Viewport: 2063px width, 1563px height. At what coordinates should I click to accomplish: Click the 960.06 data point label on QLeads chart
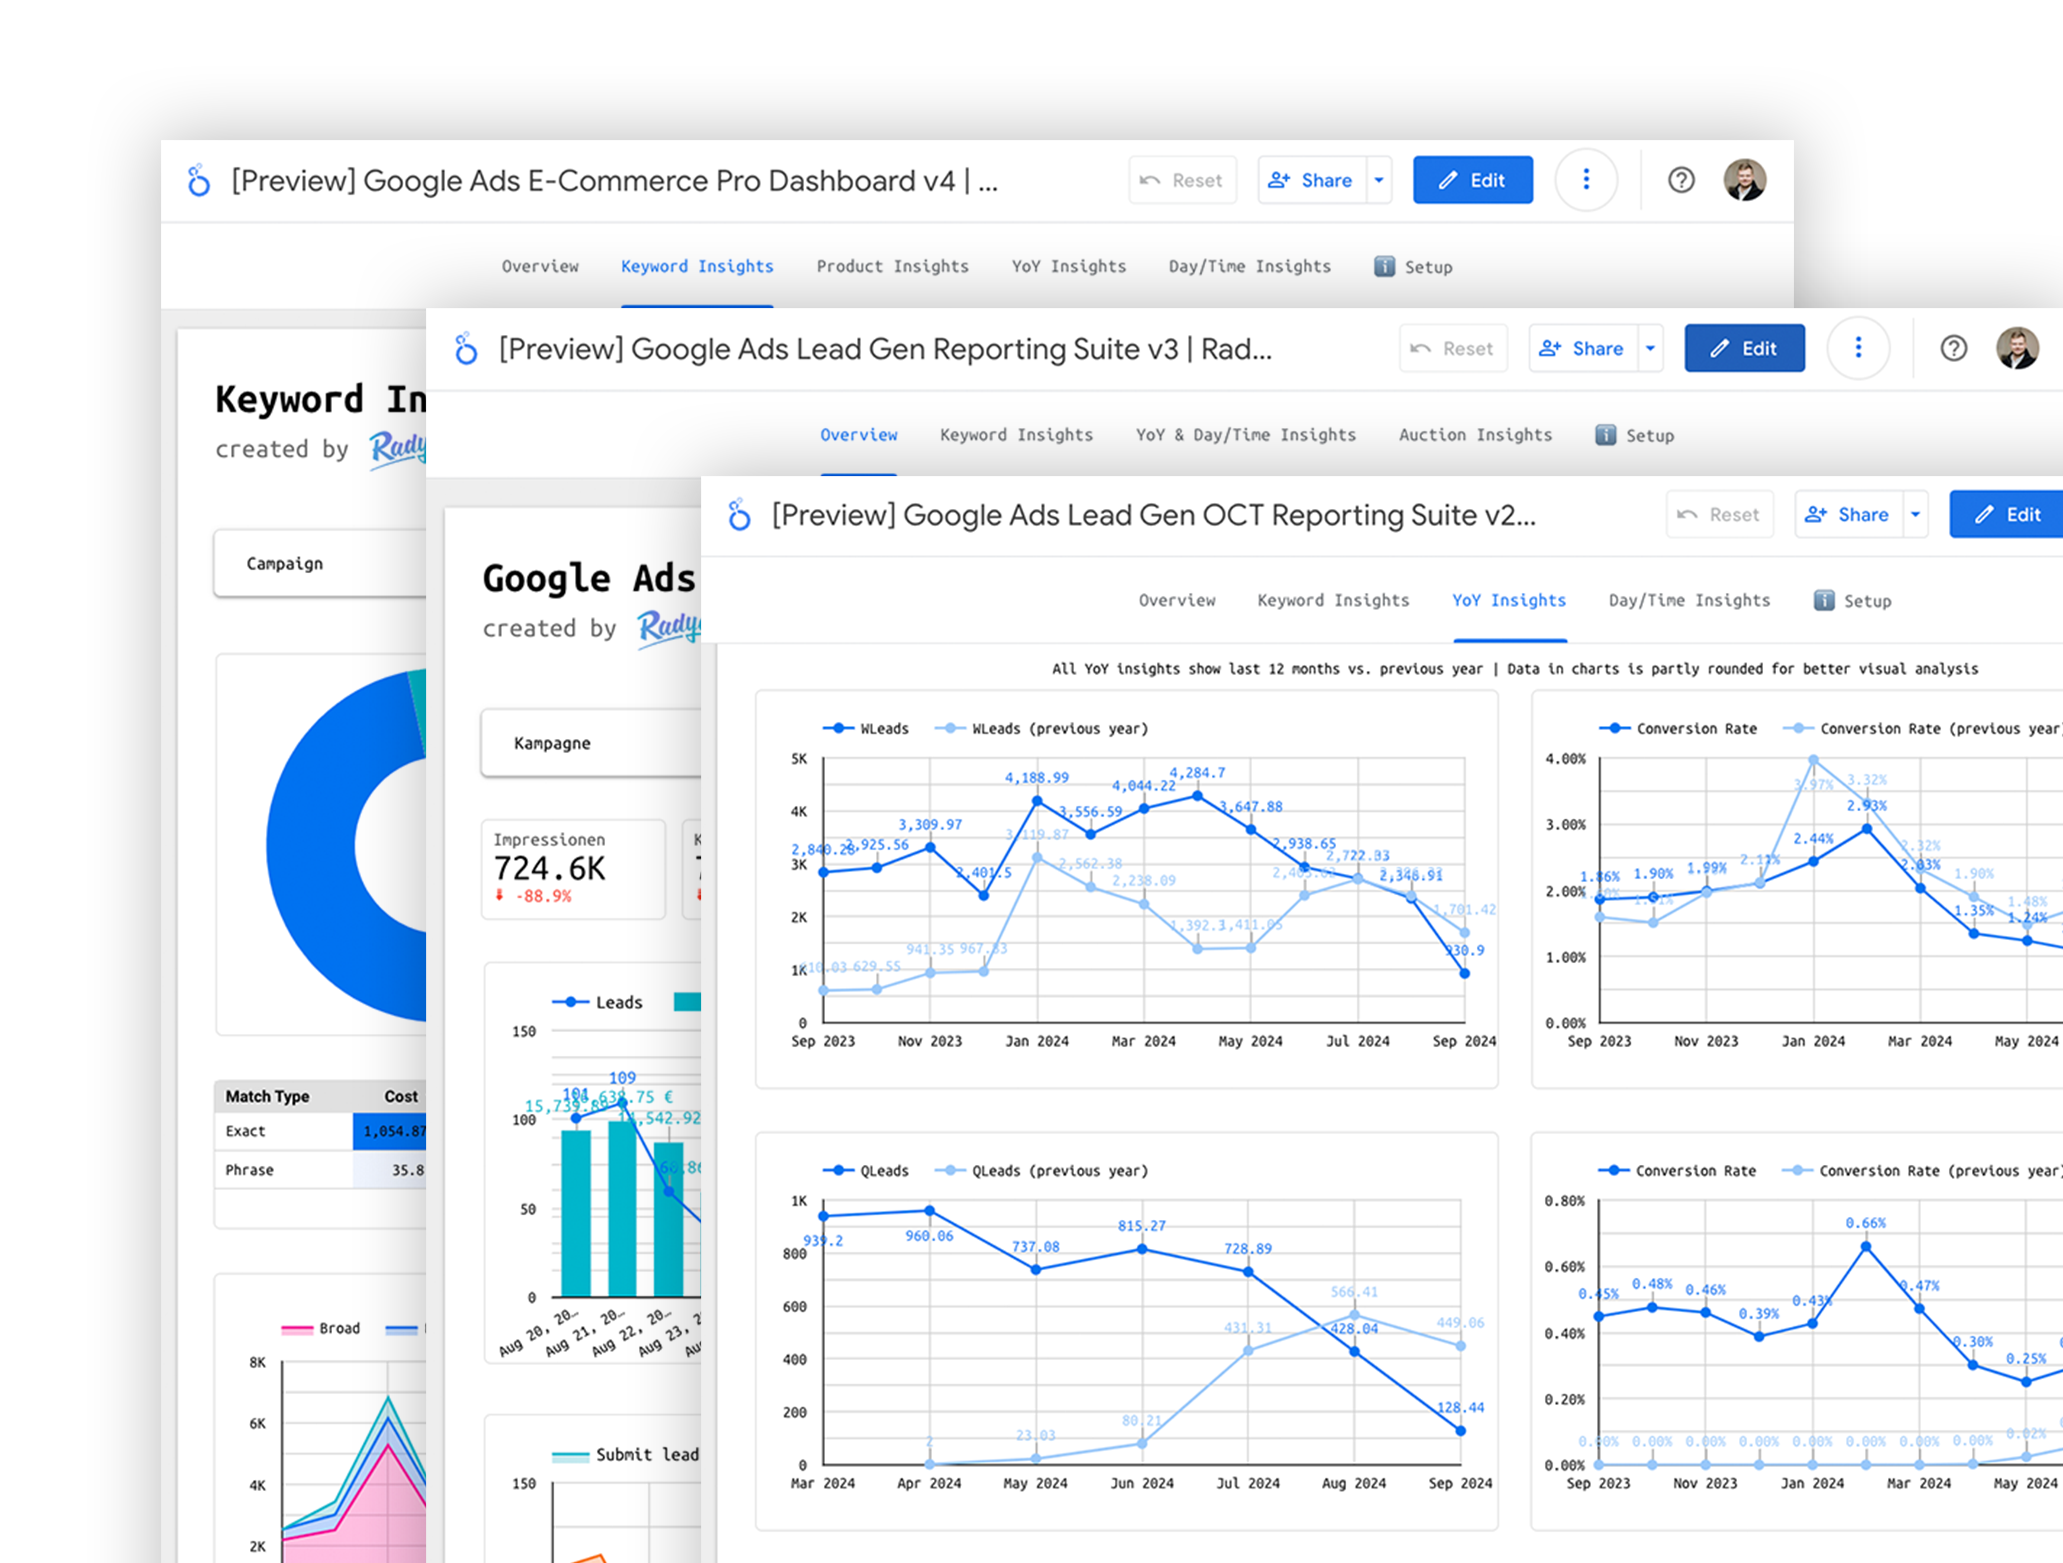[x=929, y=1236]
